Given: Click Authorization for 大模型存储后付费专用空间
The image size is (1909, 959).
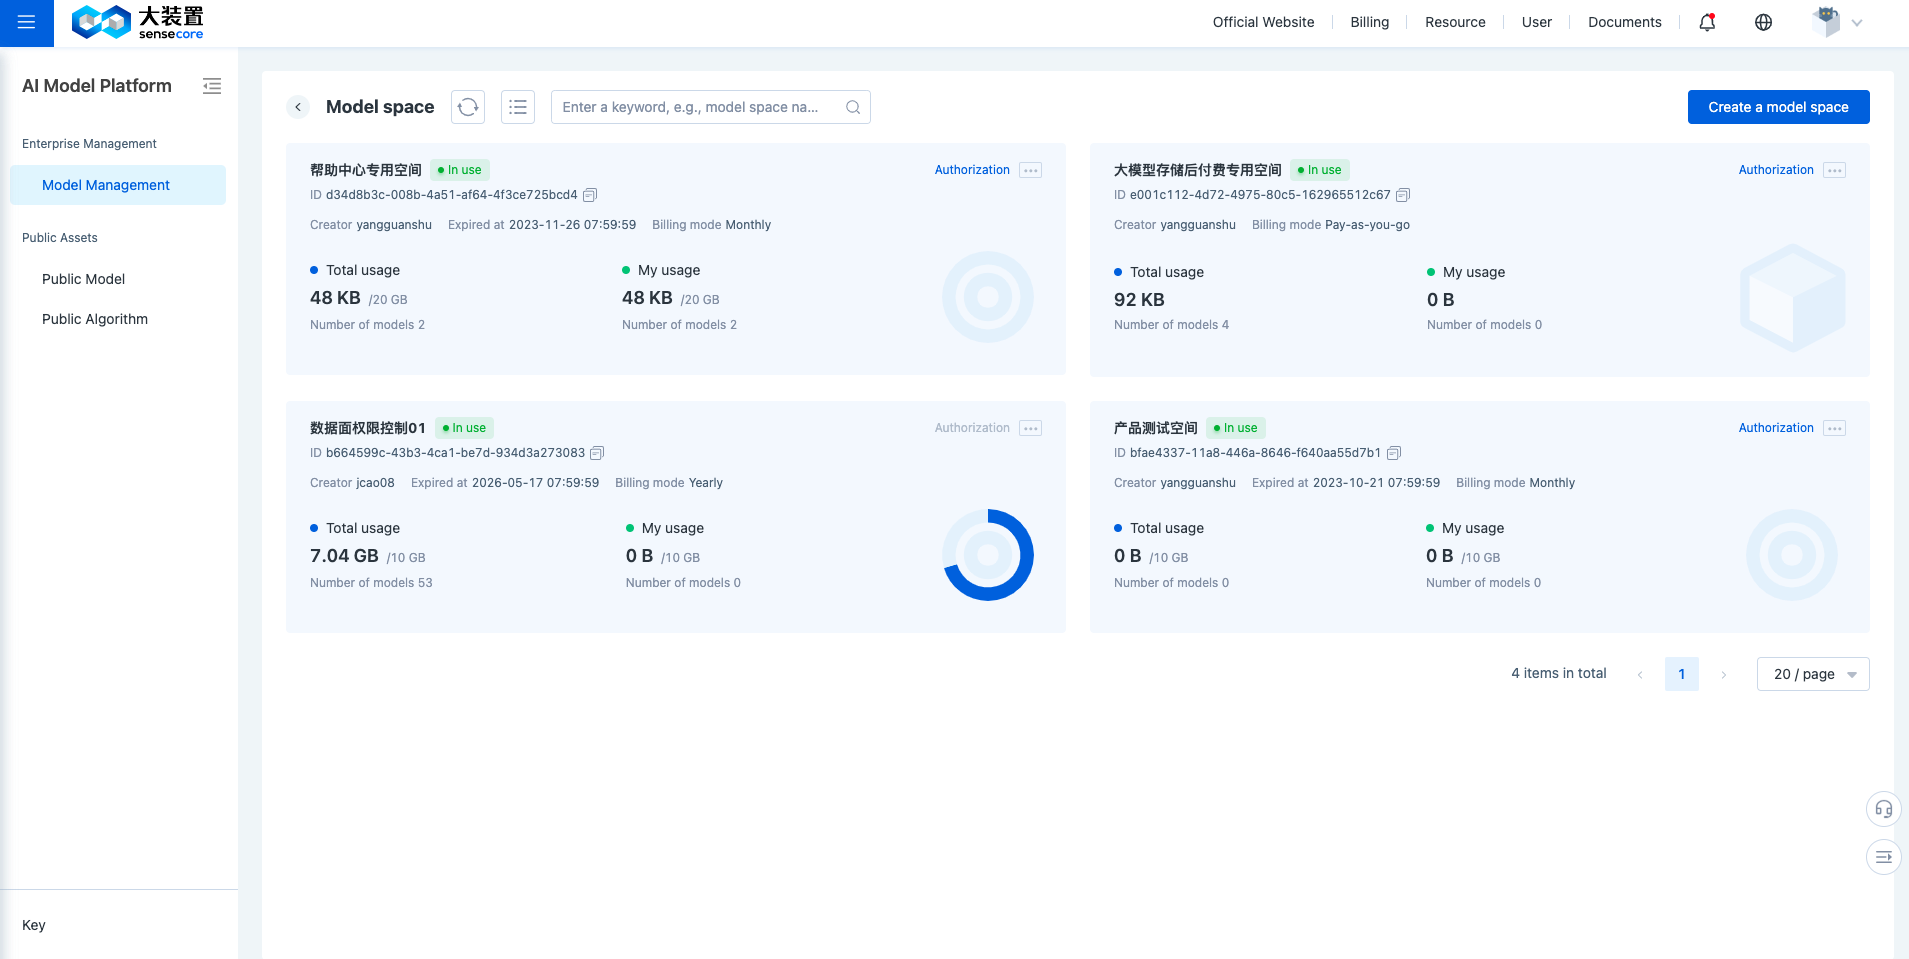Looking at the screenshot, I should point(1776,170).
